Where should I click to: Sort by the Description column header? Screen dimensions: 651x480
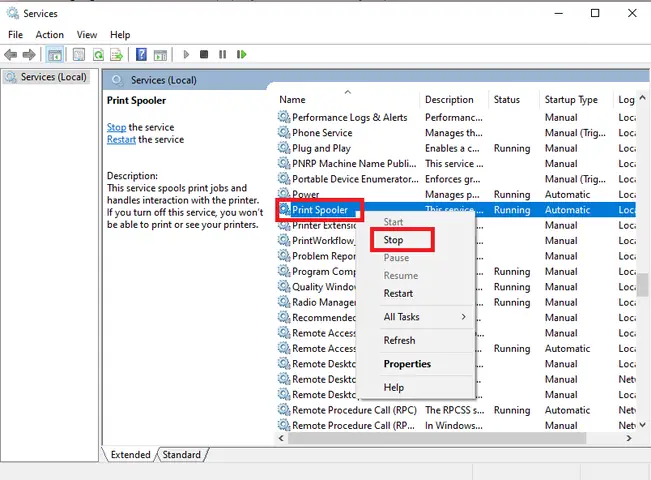pyautogui.click(x=454, y=100)
